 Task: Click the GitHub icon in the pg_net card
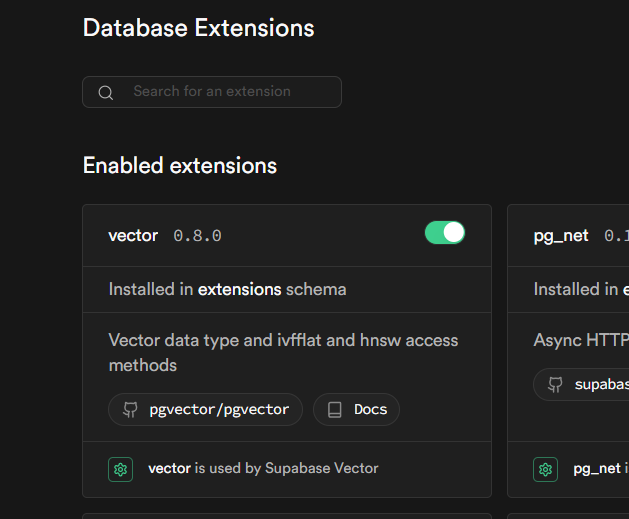click(554, 385)
